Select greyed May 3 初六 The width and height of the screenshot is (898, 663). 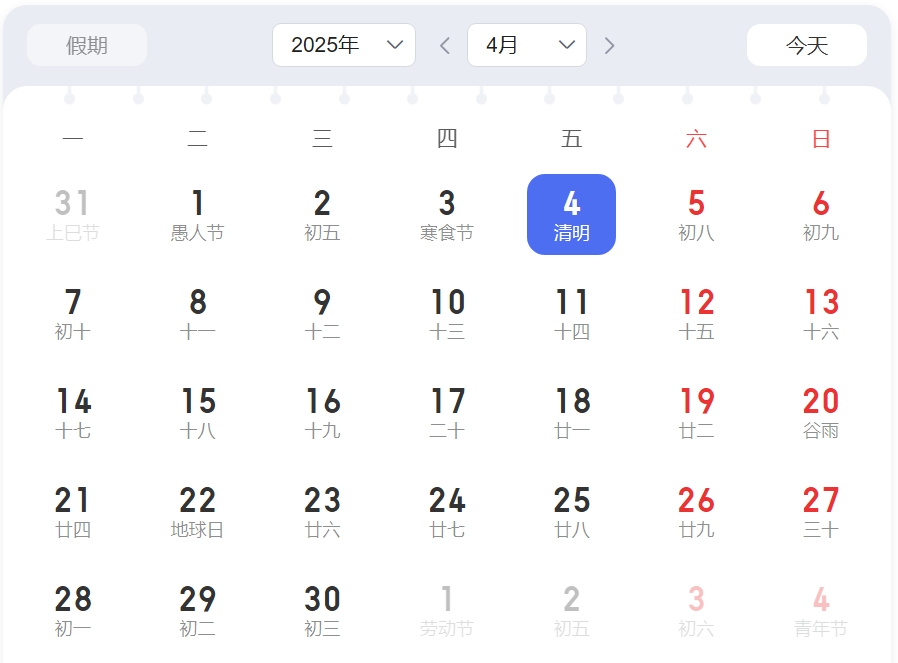point(696,611)
